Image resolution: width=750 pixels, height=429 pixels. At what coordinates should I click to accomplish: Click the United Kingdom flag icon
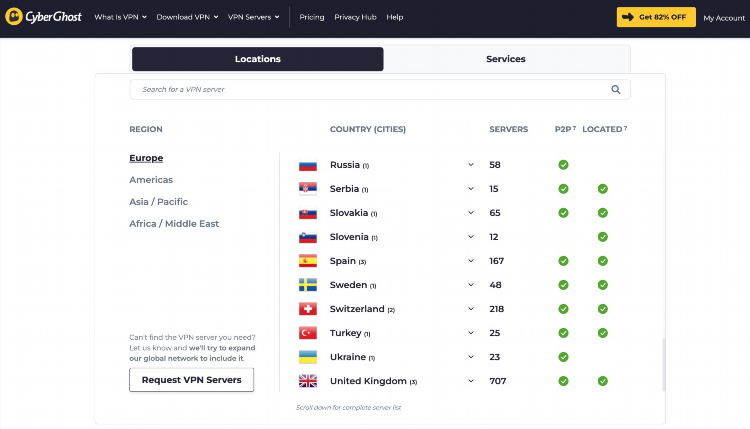click(308, 381)
